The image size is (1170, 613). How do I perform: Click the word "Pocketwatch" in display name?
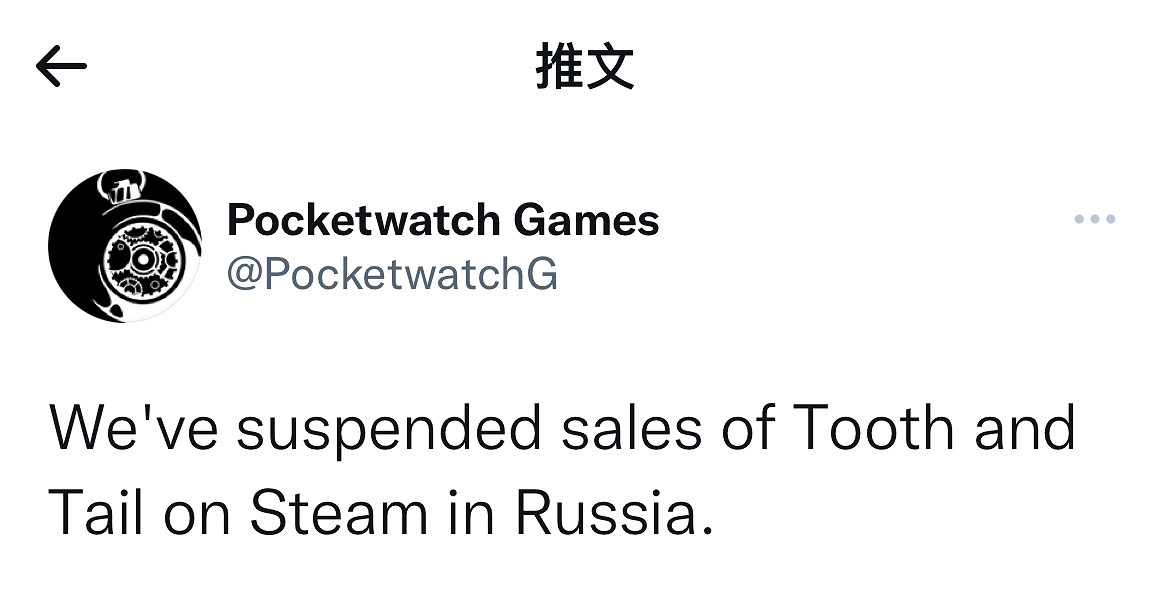click(x=363, y=220)
